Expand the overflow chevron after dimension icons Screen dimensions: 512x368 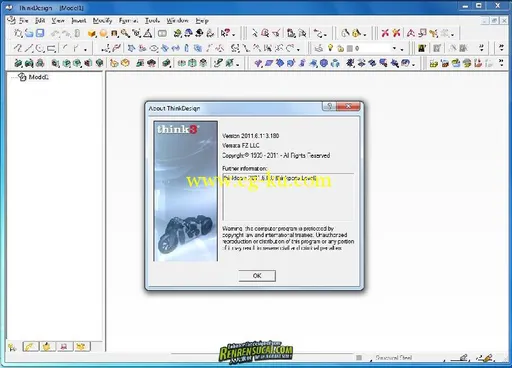[481, 48]
